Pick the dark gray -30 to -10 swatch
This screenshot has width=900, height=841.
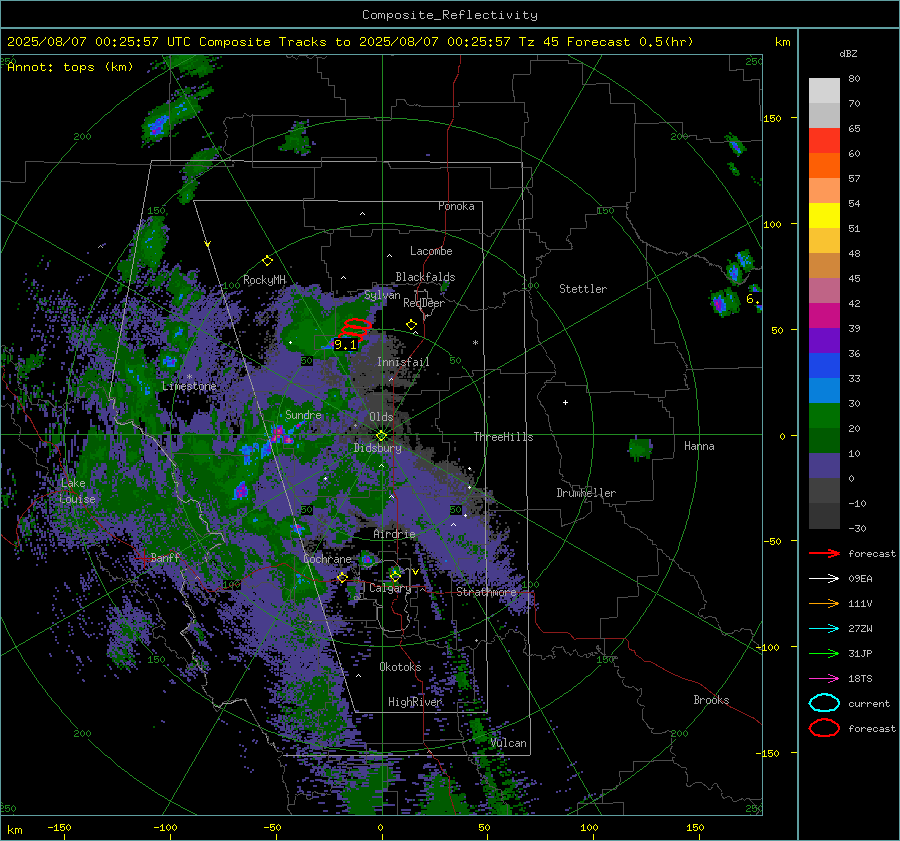pyautogui.click(x=824, y=516)
